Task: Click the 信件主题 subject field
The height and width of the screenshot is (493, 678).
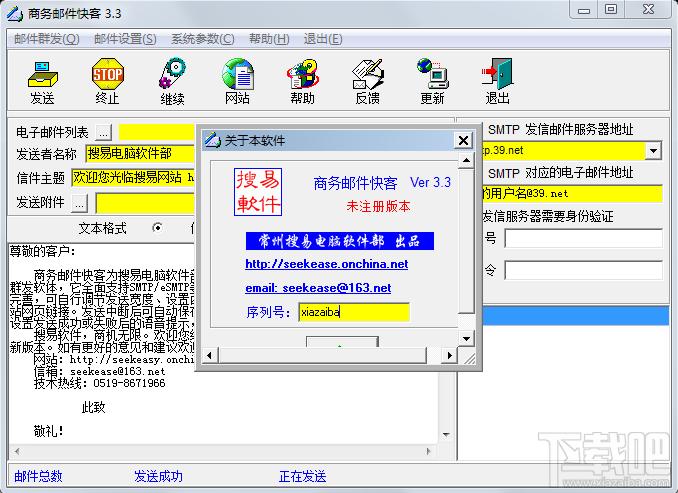Action: pyautogui.click(x=133, y=177)
